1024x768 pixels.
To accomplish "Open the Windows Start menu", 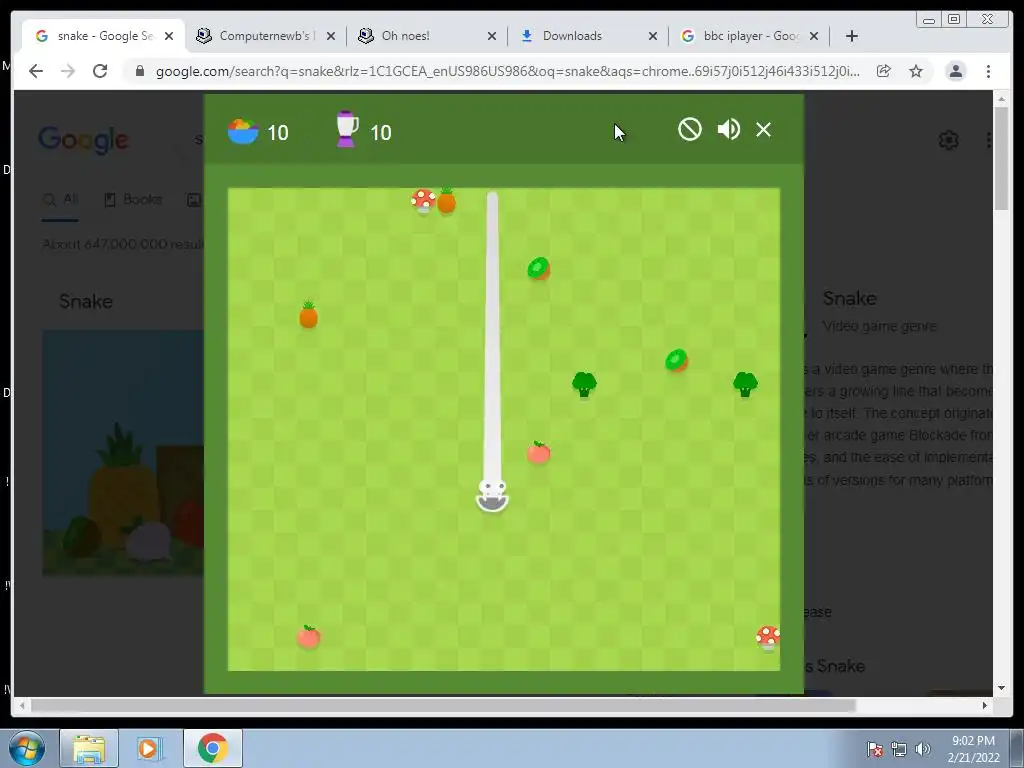I will click(x=27, y=748).
